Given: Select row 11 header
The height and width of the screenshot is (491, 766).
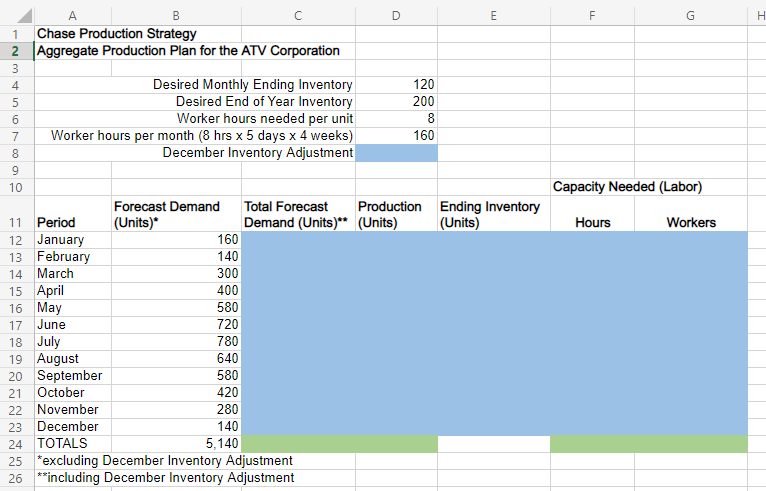Looking at the screenshot, I should (x=17, y=214).
